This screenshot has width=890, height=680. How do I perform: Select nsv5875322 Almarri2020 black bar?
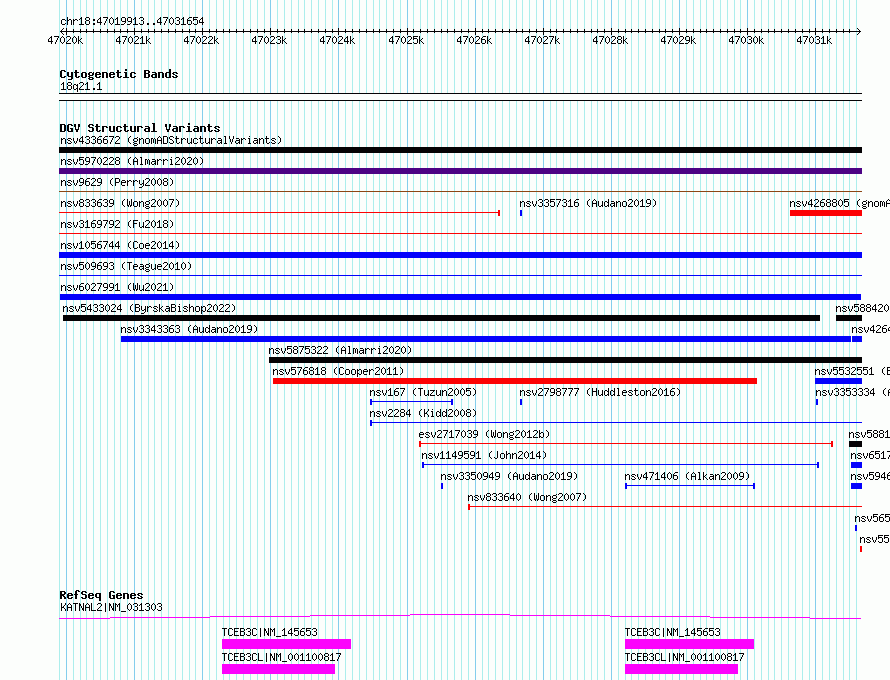click(x=565, y=360)
